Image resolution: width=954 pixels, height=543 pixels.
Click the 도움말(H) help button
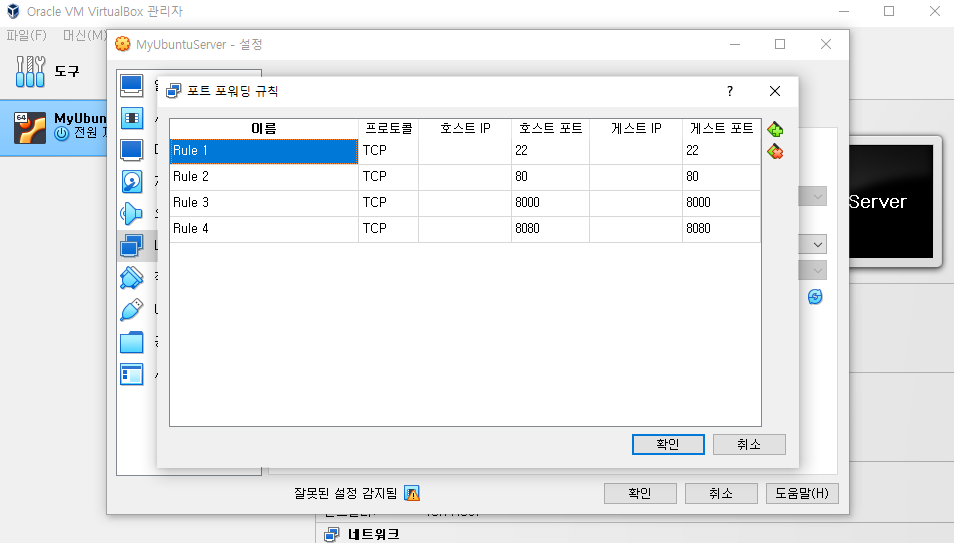point(802,493)
